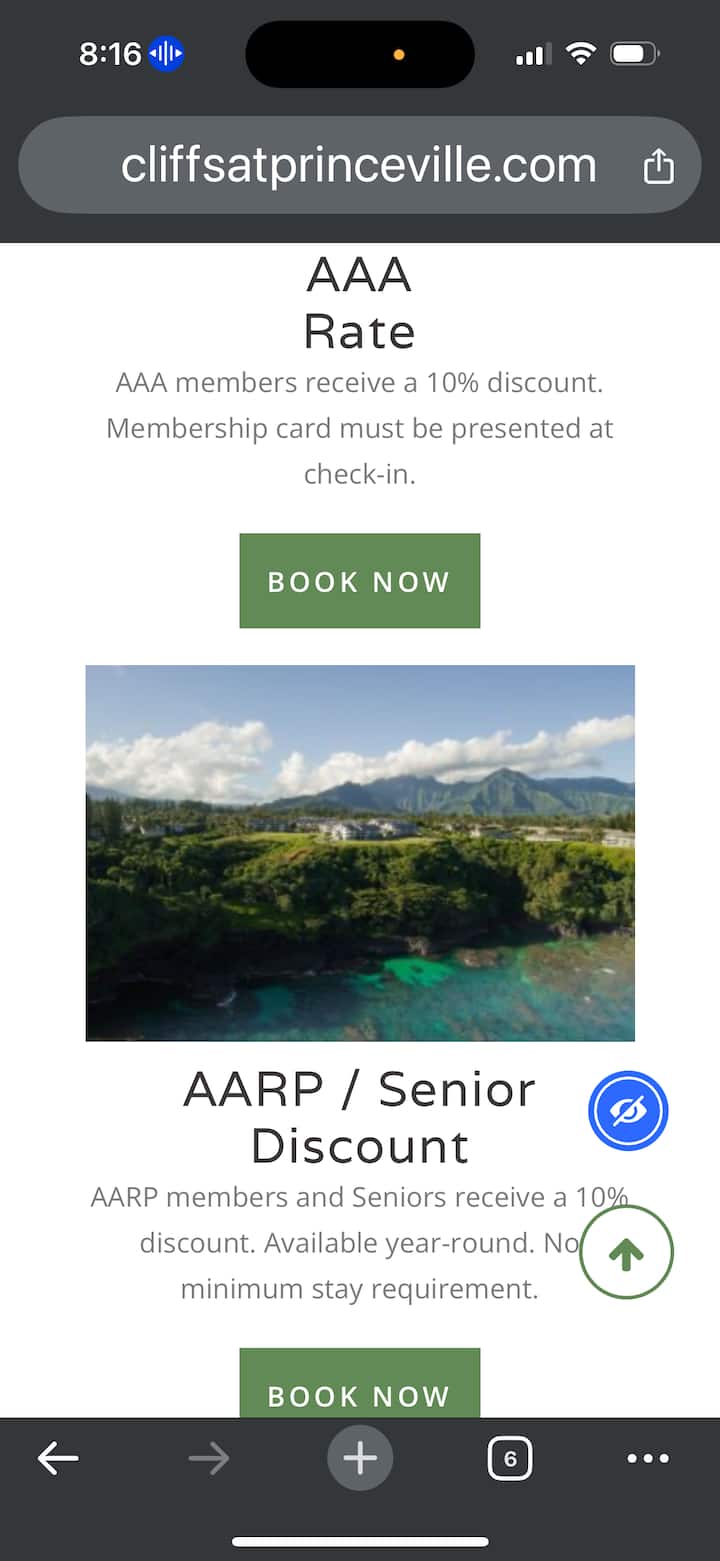Image resolution: width=720 pixels, height=1561 pixels.
Task: Tap the green scroll-to-top arrow button
Action: tap(627, 1253)
